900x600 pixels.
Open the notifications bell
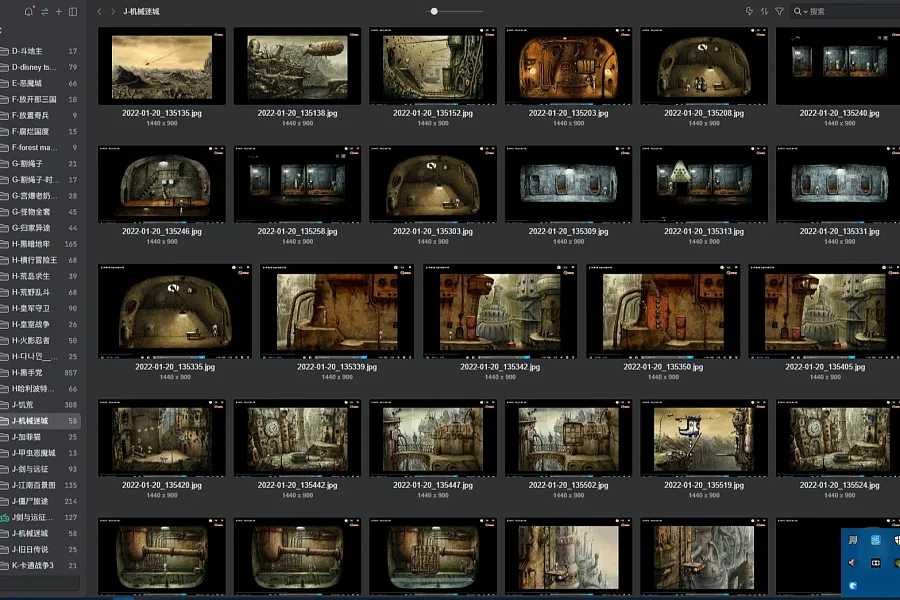pyautogui.click(x=28, y=11)
